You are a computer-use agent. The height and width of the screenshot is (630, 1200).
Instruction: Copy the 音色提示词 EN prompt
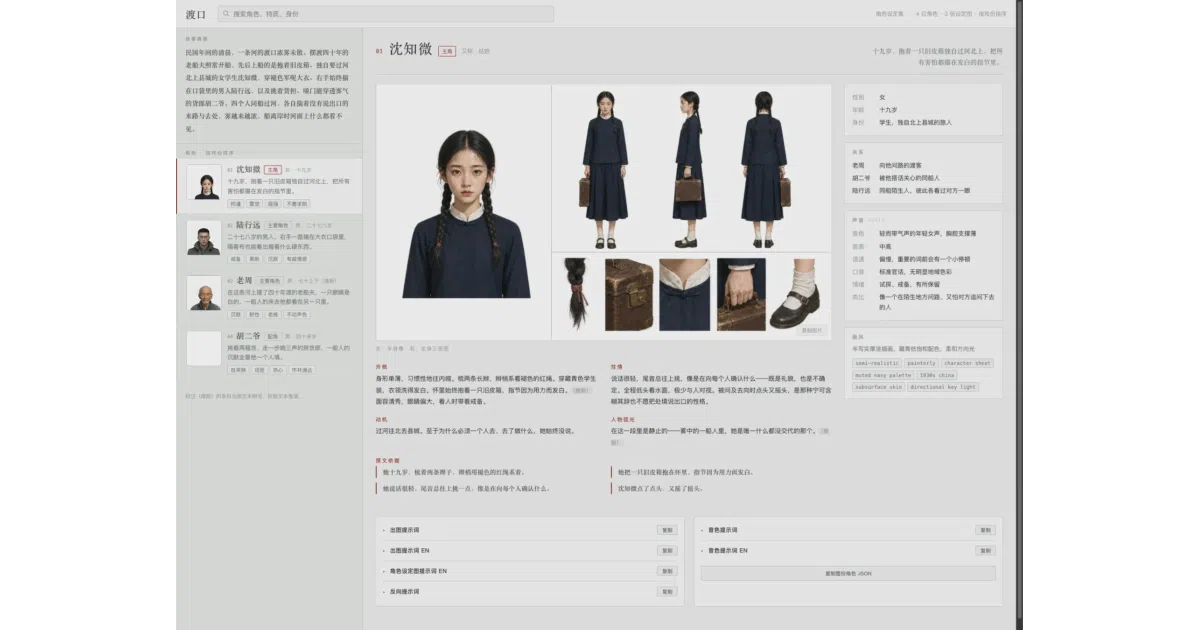tap(985, 550)
